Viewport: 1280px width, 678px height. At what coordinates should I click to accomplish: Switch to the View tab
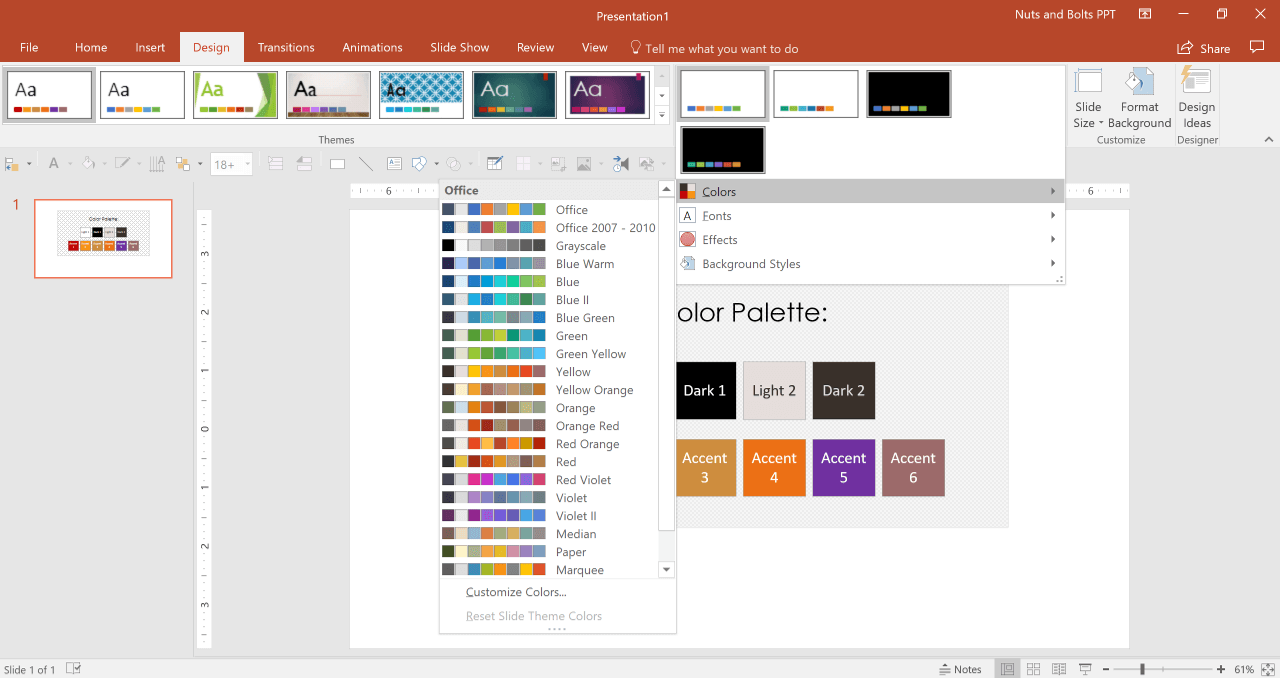coord(595,47)
